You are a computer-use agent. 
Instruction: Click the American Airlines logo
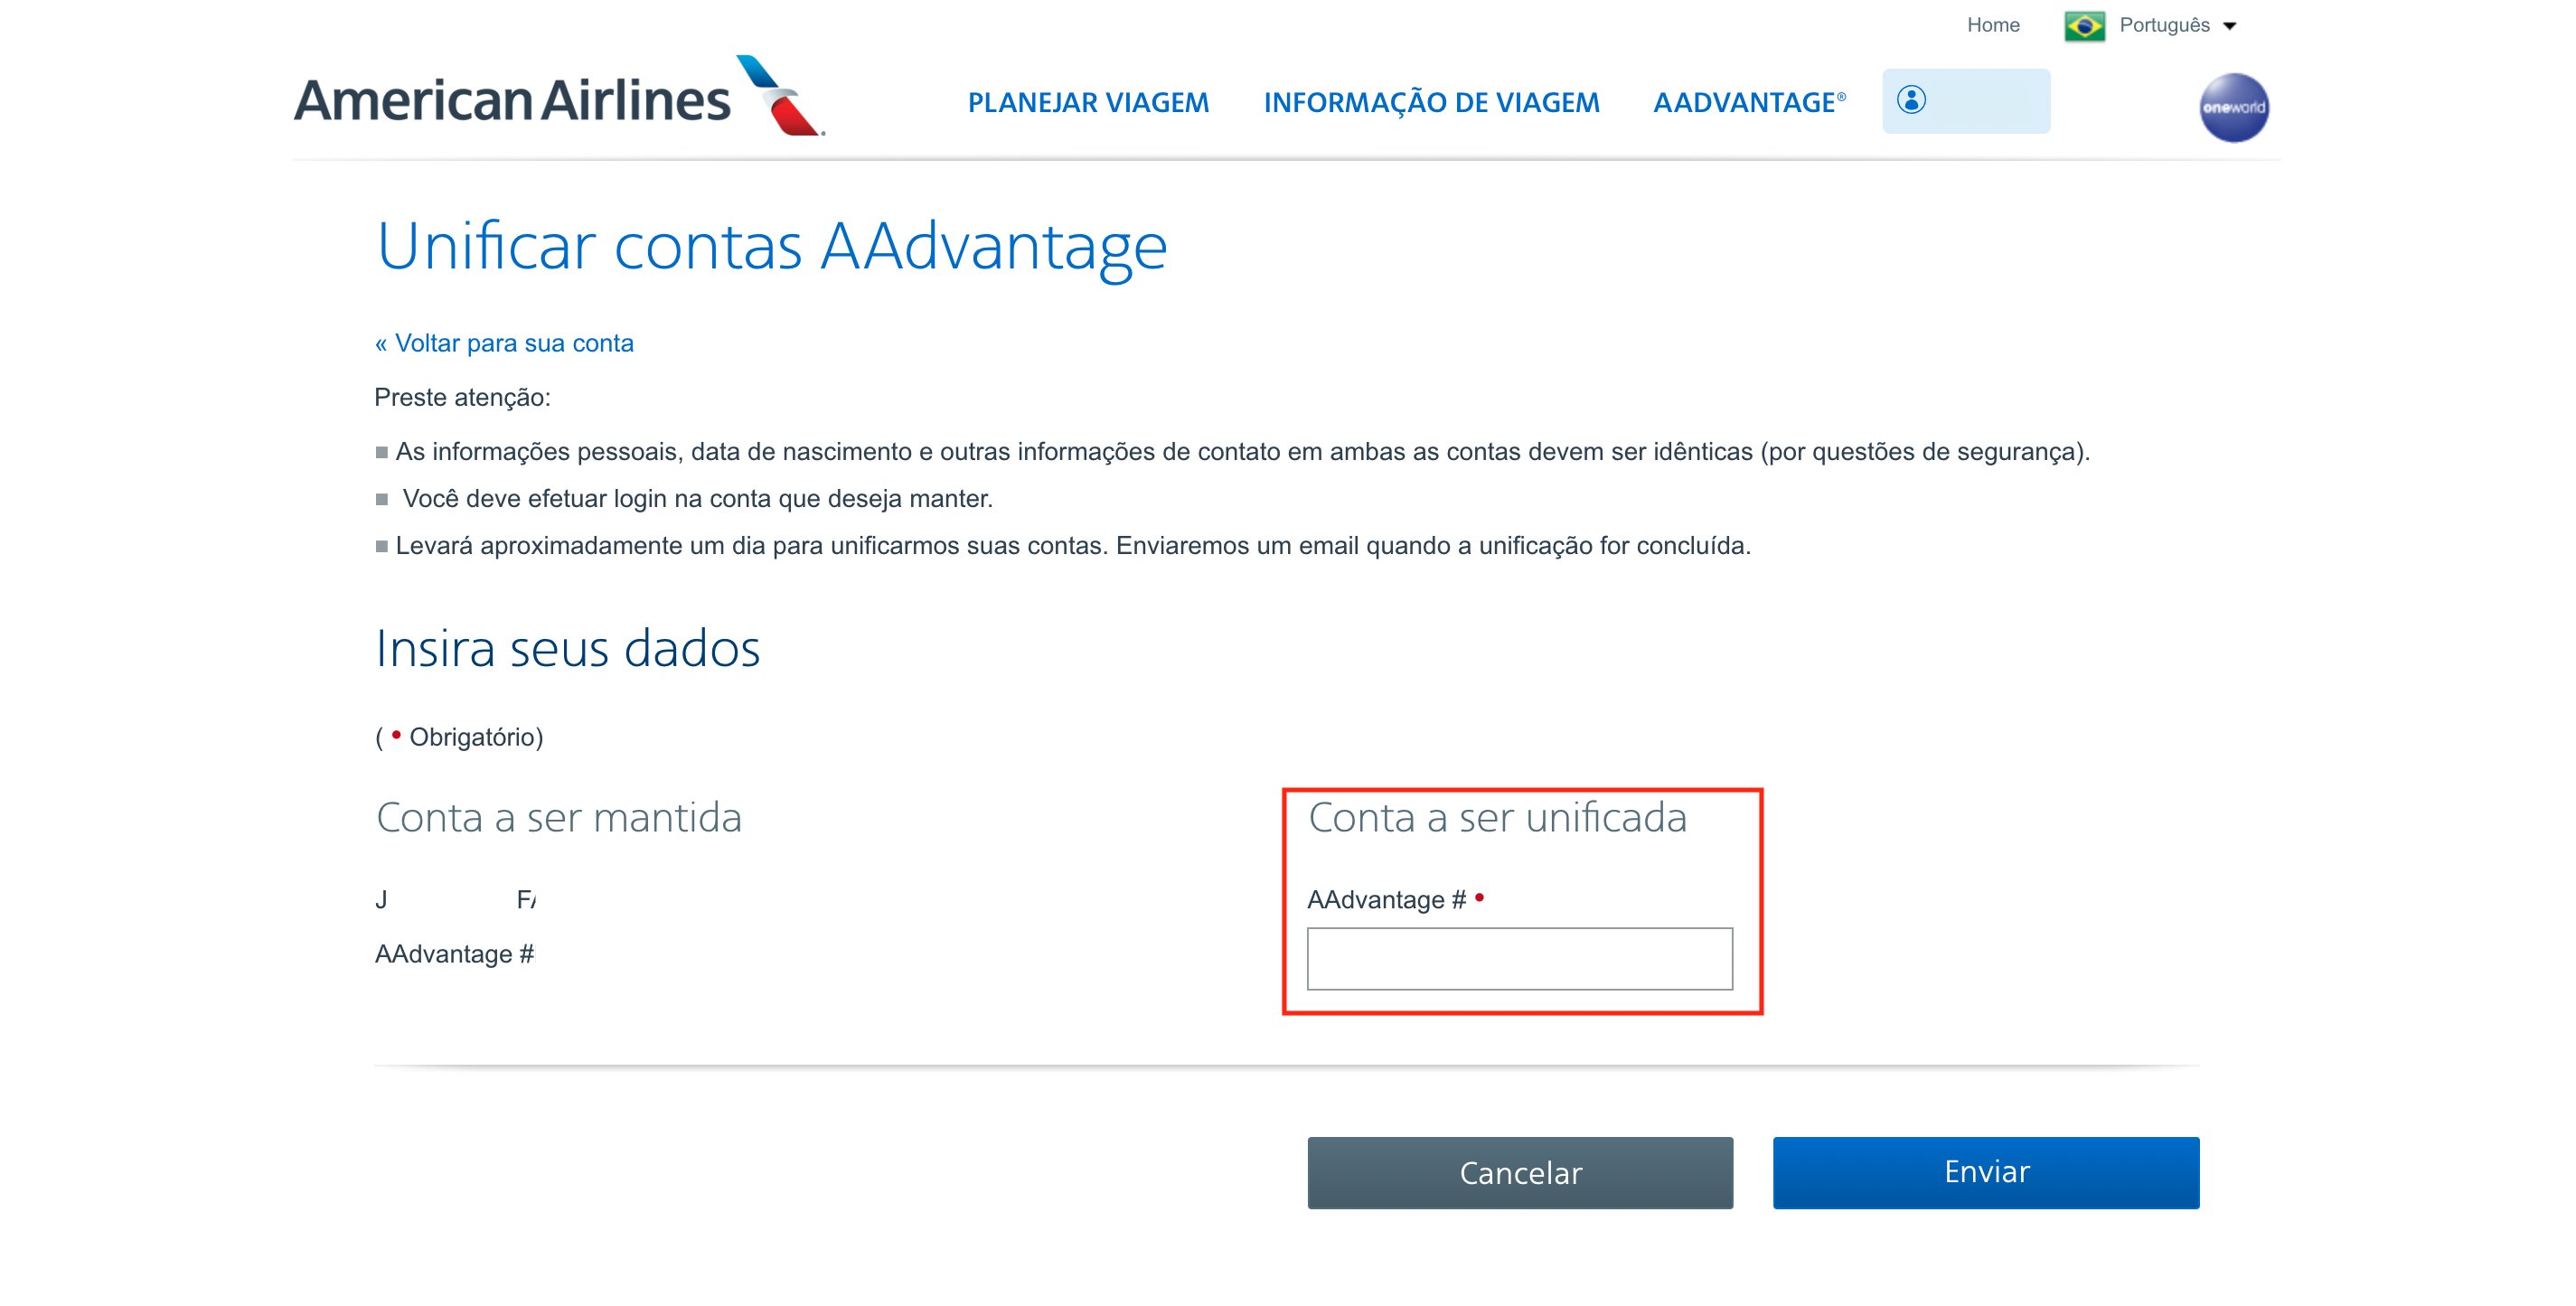pos(559,96)
